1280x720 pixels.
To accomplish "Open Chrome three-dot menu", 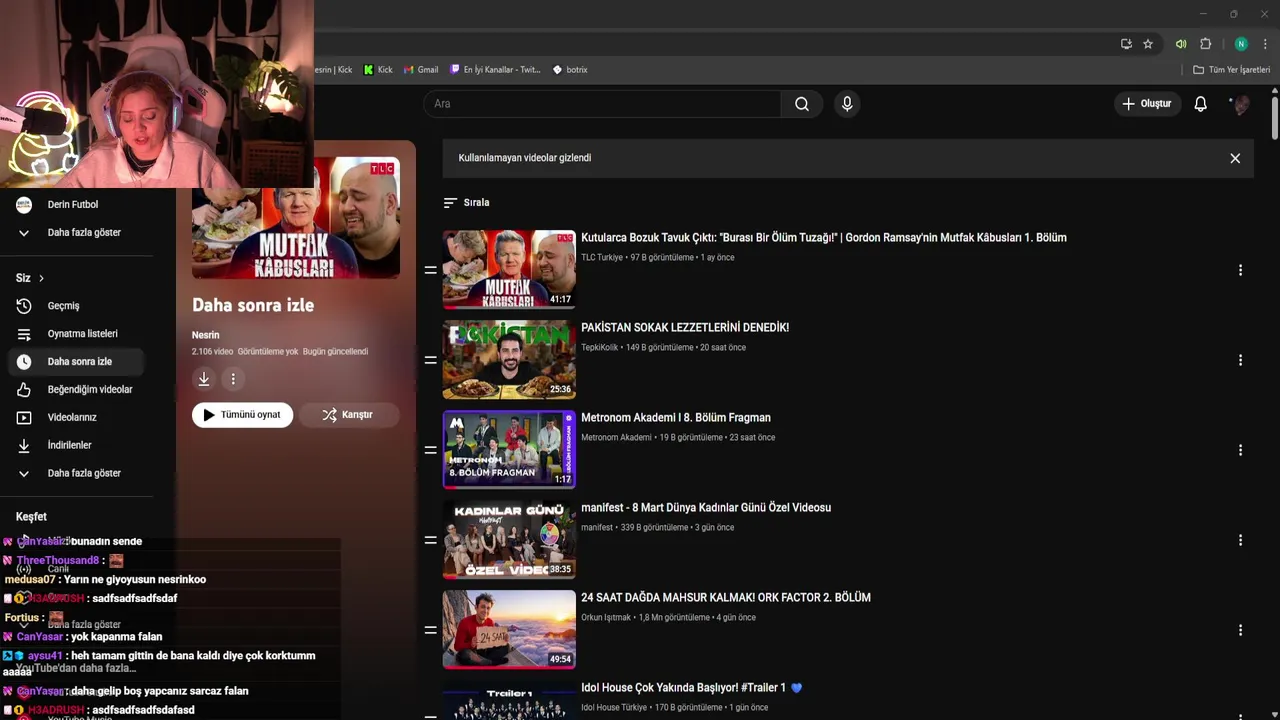I will pyautogui.click(x=1265, y=44).
